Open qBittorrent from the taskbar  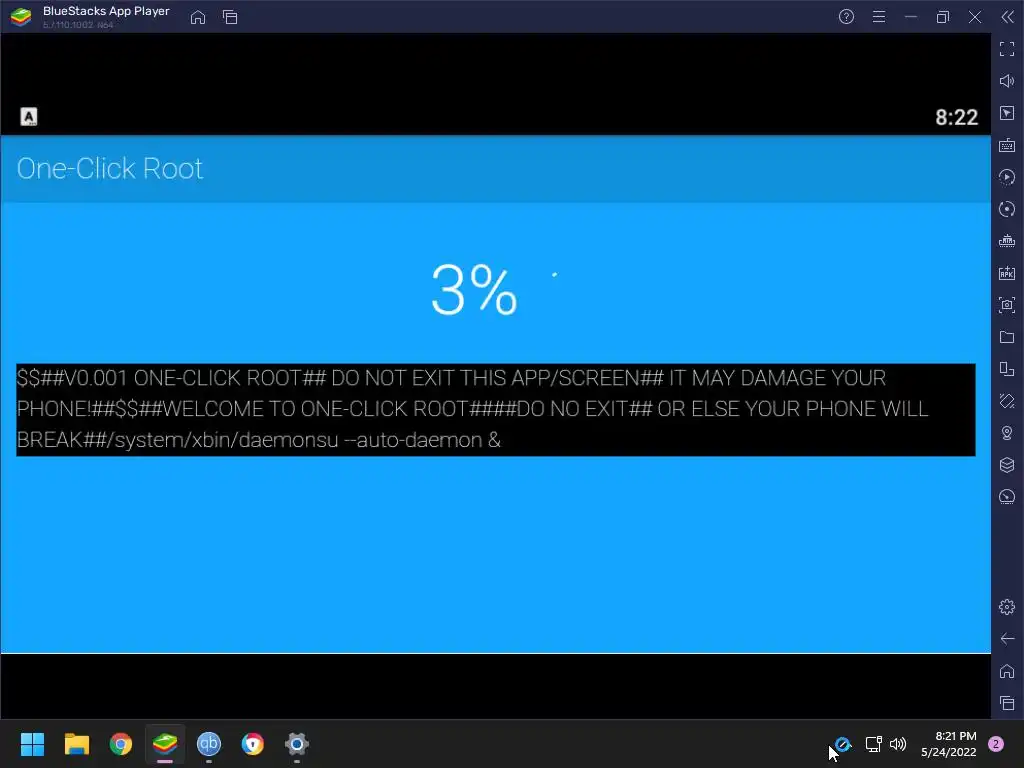coord(209,744)
